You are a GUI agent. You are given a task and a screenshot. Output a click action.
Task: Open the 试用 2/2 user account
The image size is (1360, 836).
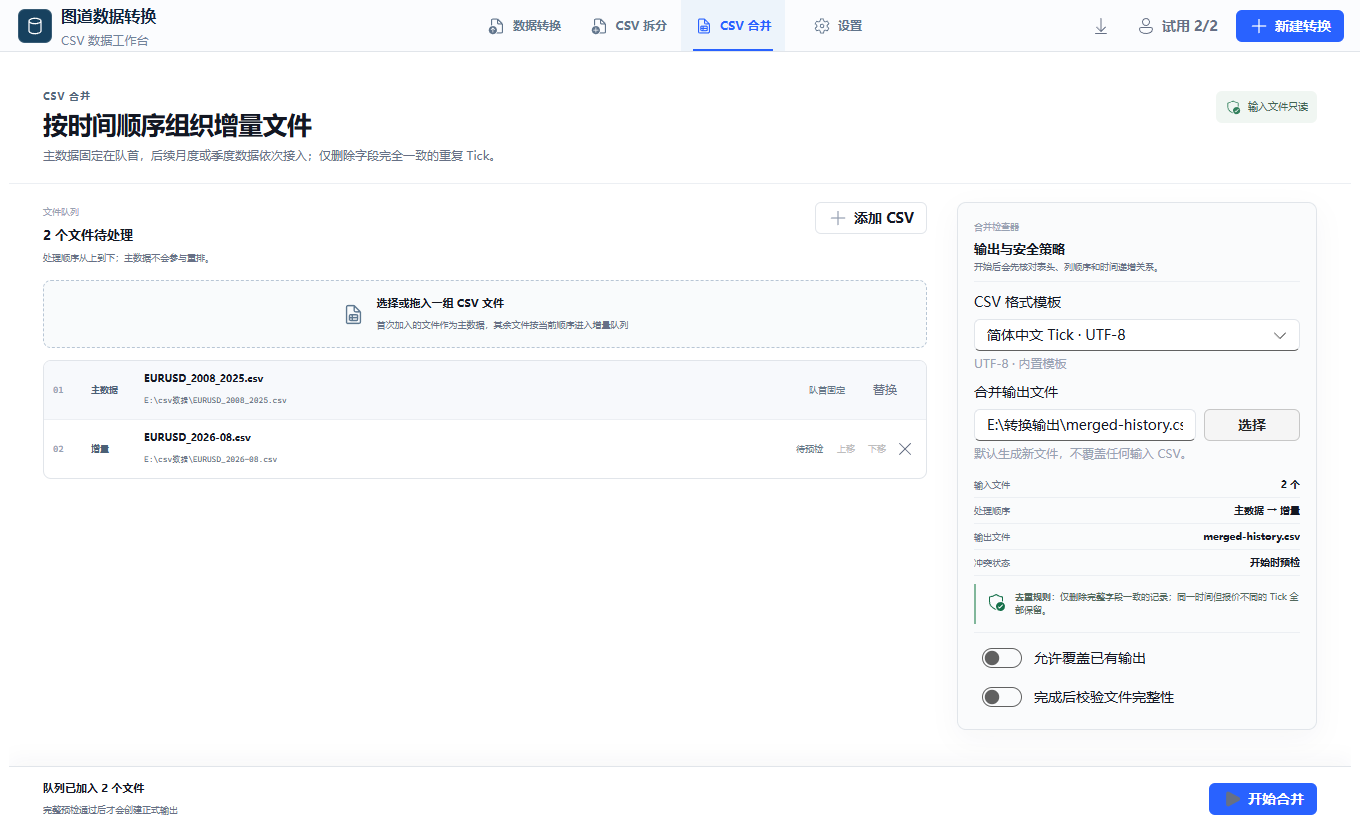(1178, 26)
